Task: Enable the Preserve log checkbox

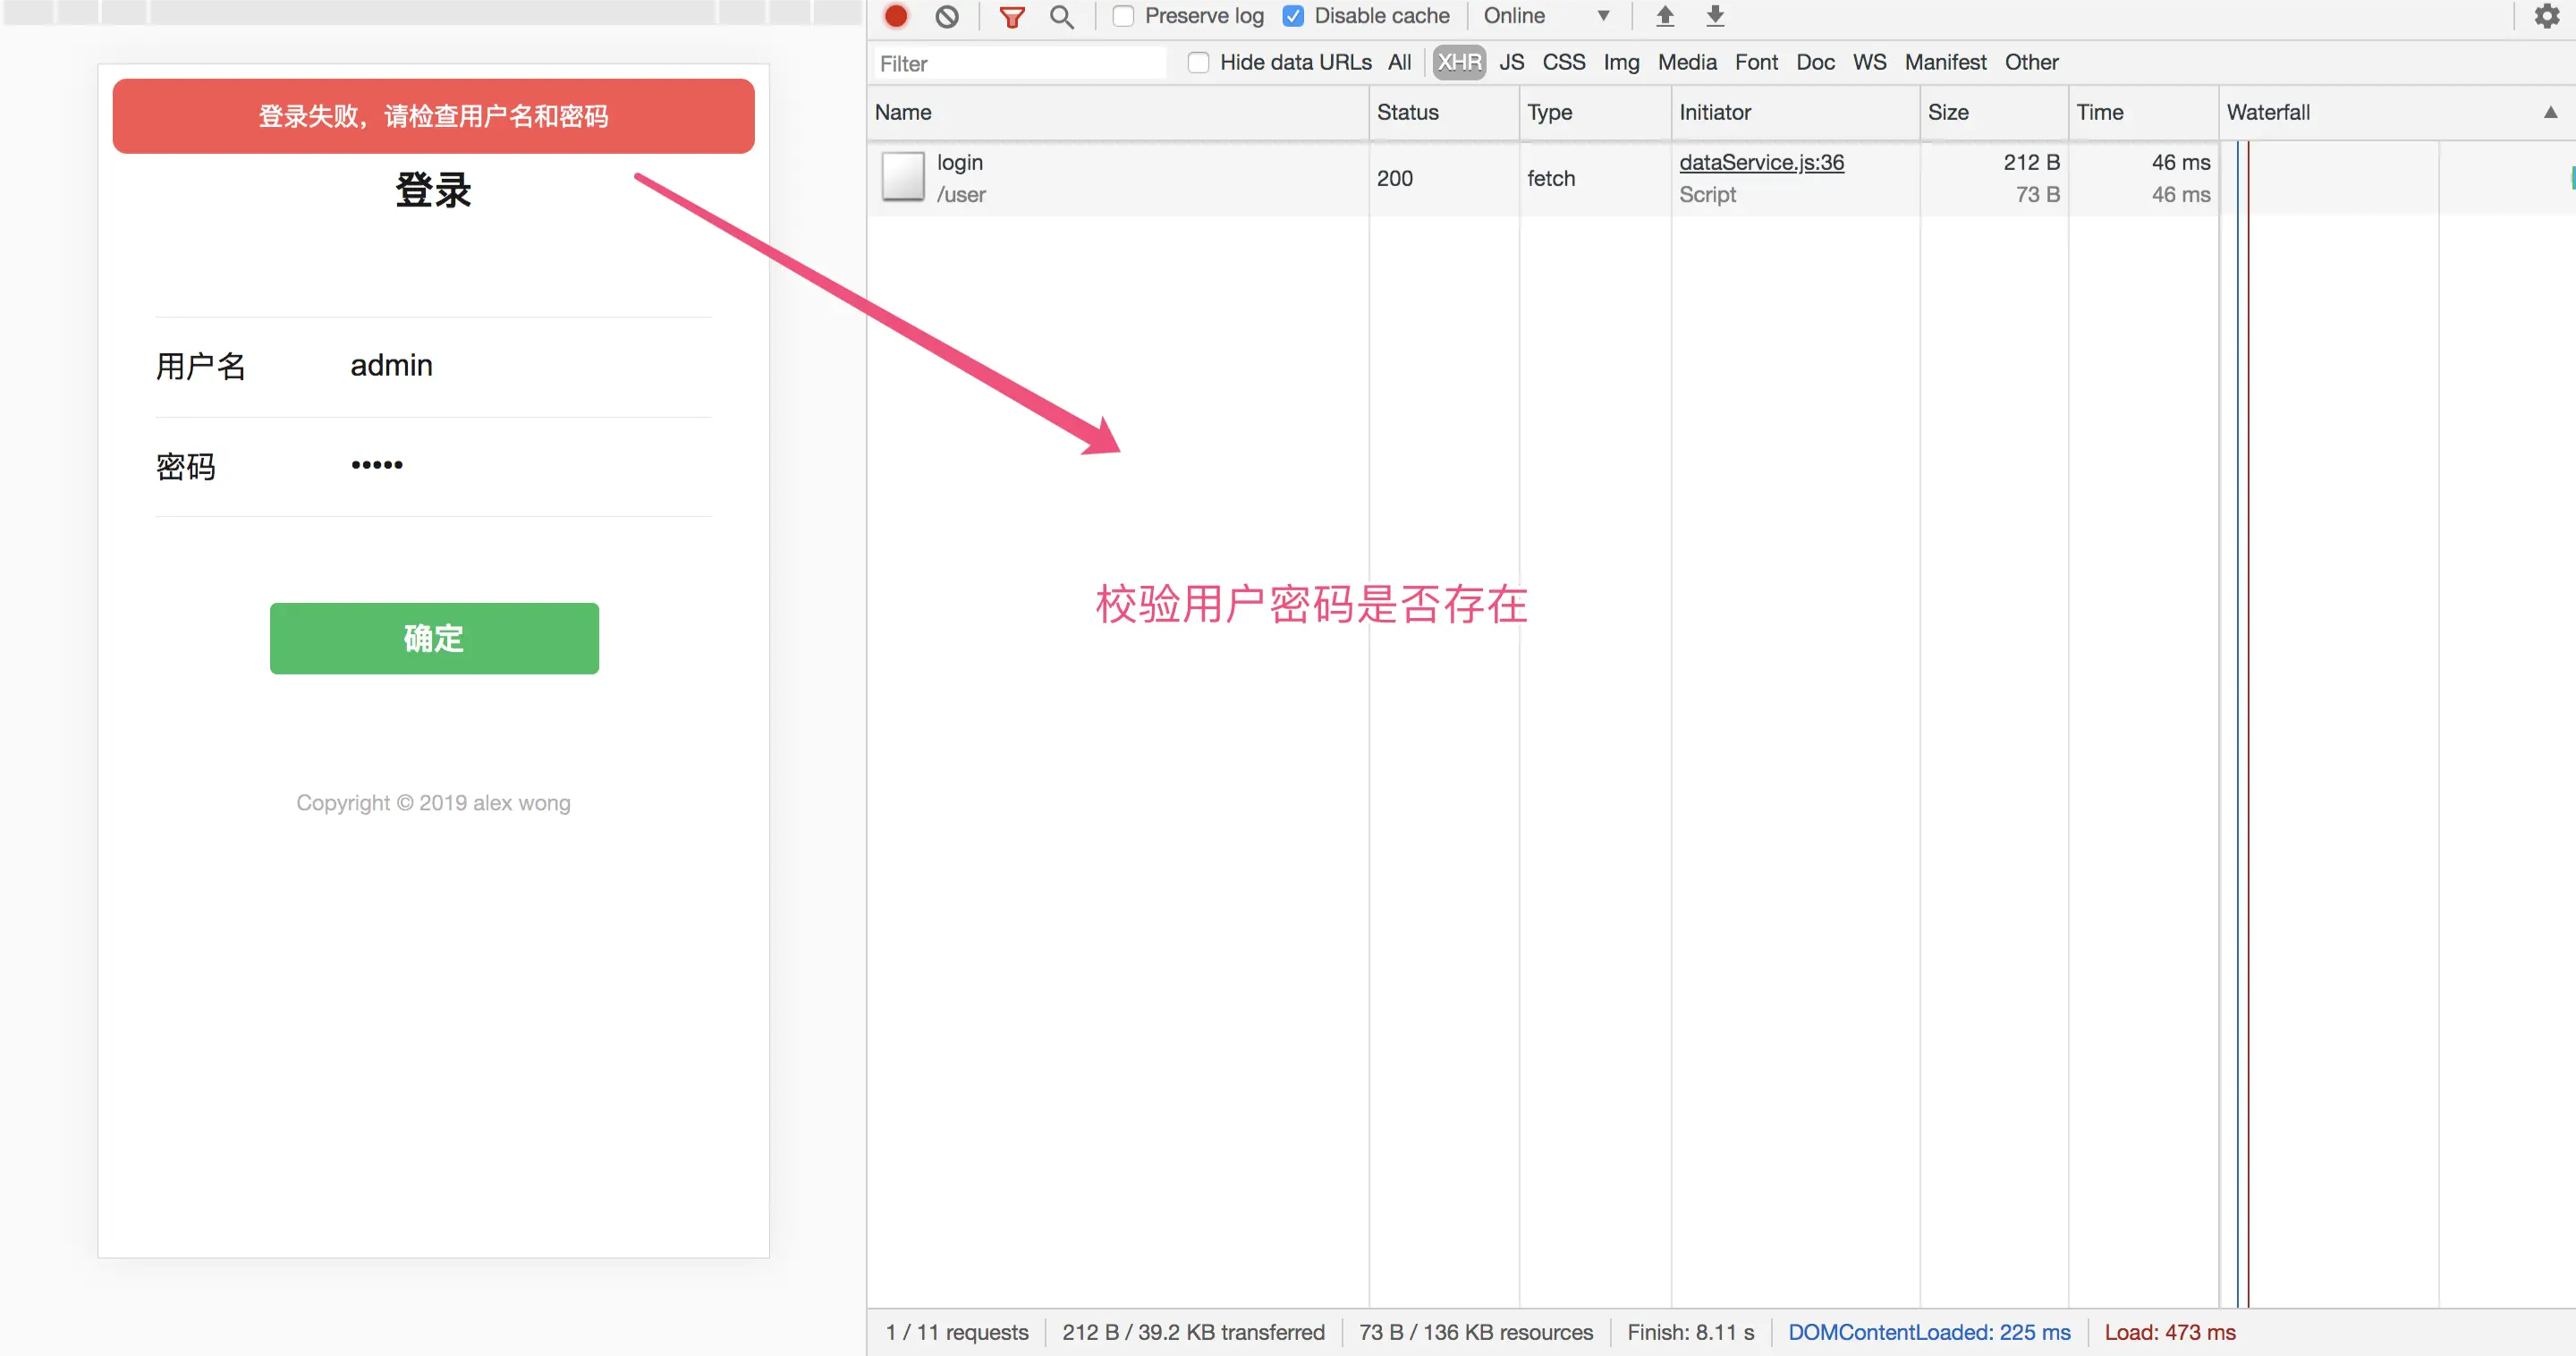Action: [1123, 16]
